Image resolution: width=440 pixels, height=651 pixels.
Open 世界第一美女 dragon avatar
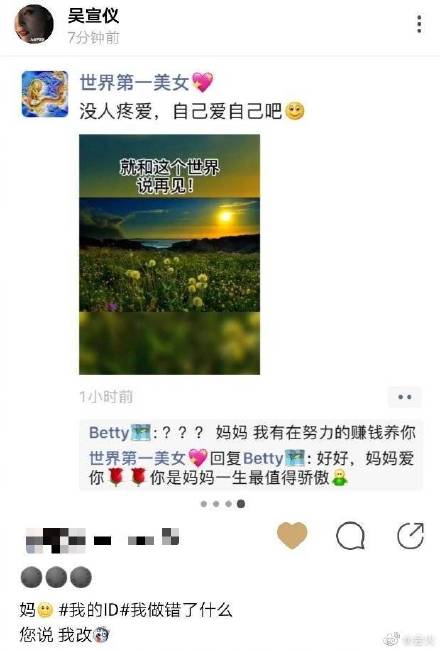point(45,94)
